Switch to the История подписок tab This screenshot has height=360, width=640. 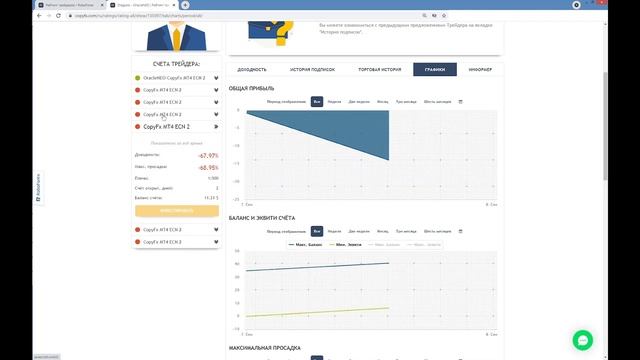(312, 70)
